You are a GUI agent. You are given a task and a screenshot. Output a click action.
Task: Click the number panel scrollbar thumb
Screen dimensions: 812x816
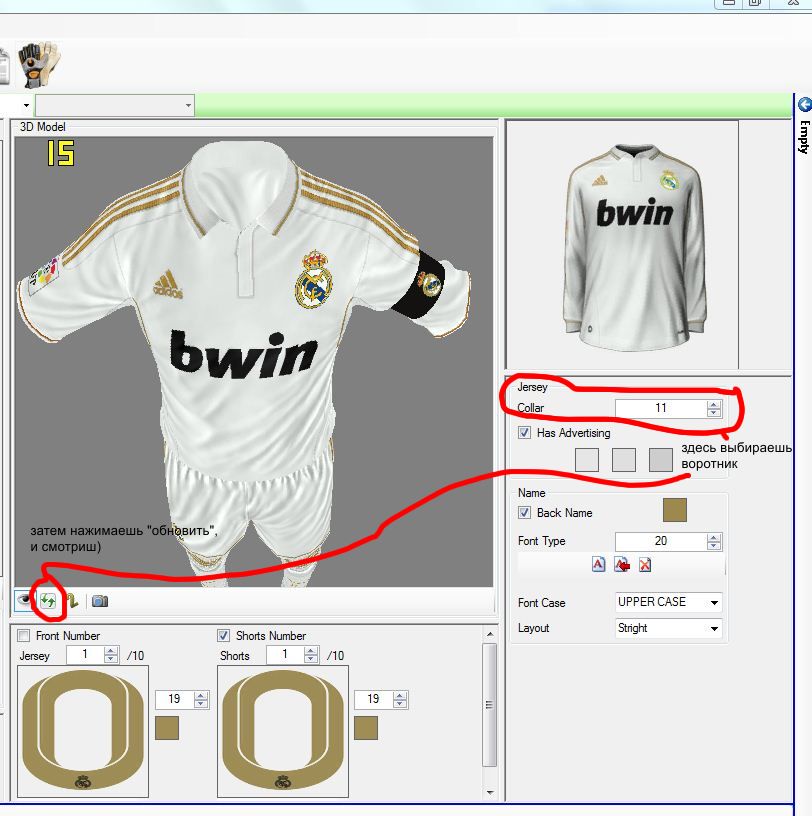pyautogui.click(x=489, y=705)
